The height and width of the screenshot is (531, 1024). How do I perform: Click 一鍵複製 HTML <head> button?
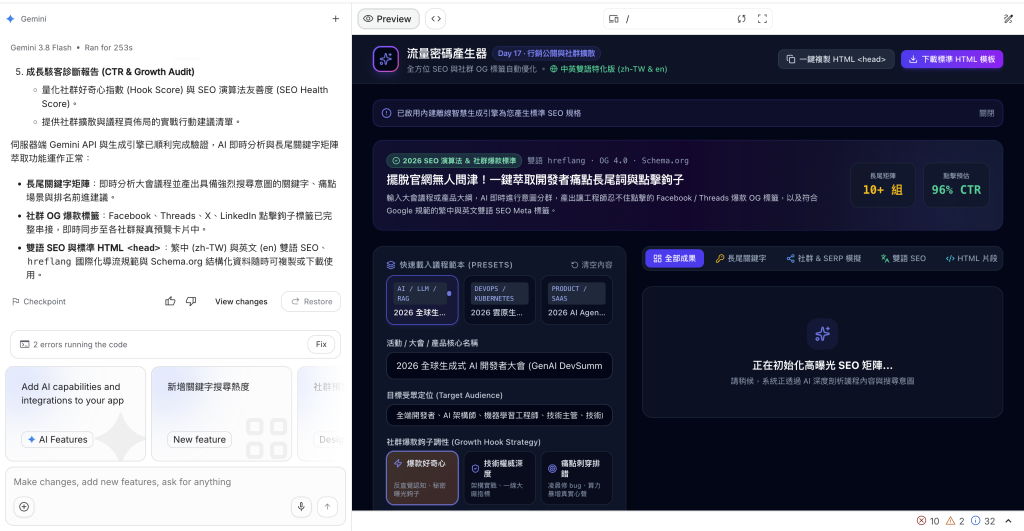836,59
